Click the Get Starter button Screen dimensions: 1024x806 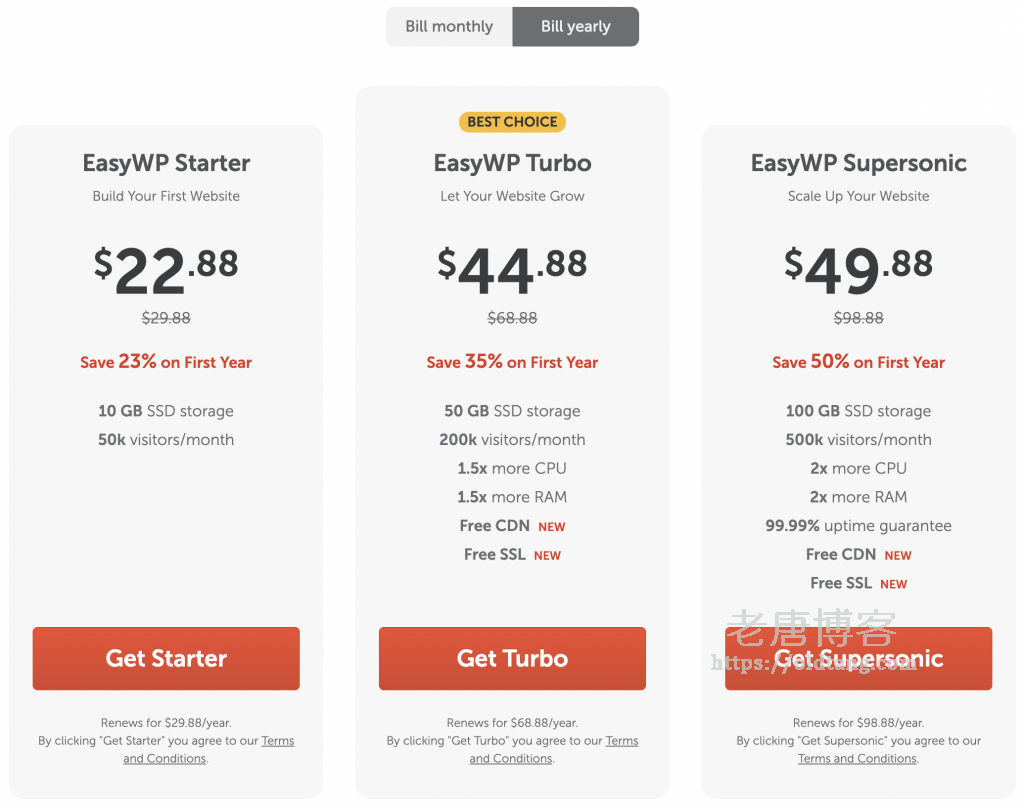tap(166, 658)
